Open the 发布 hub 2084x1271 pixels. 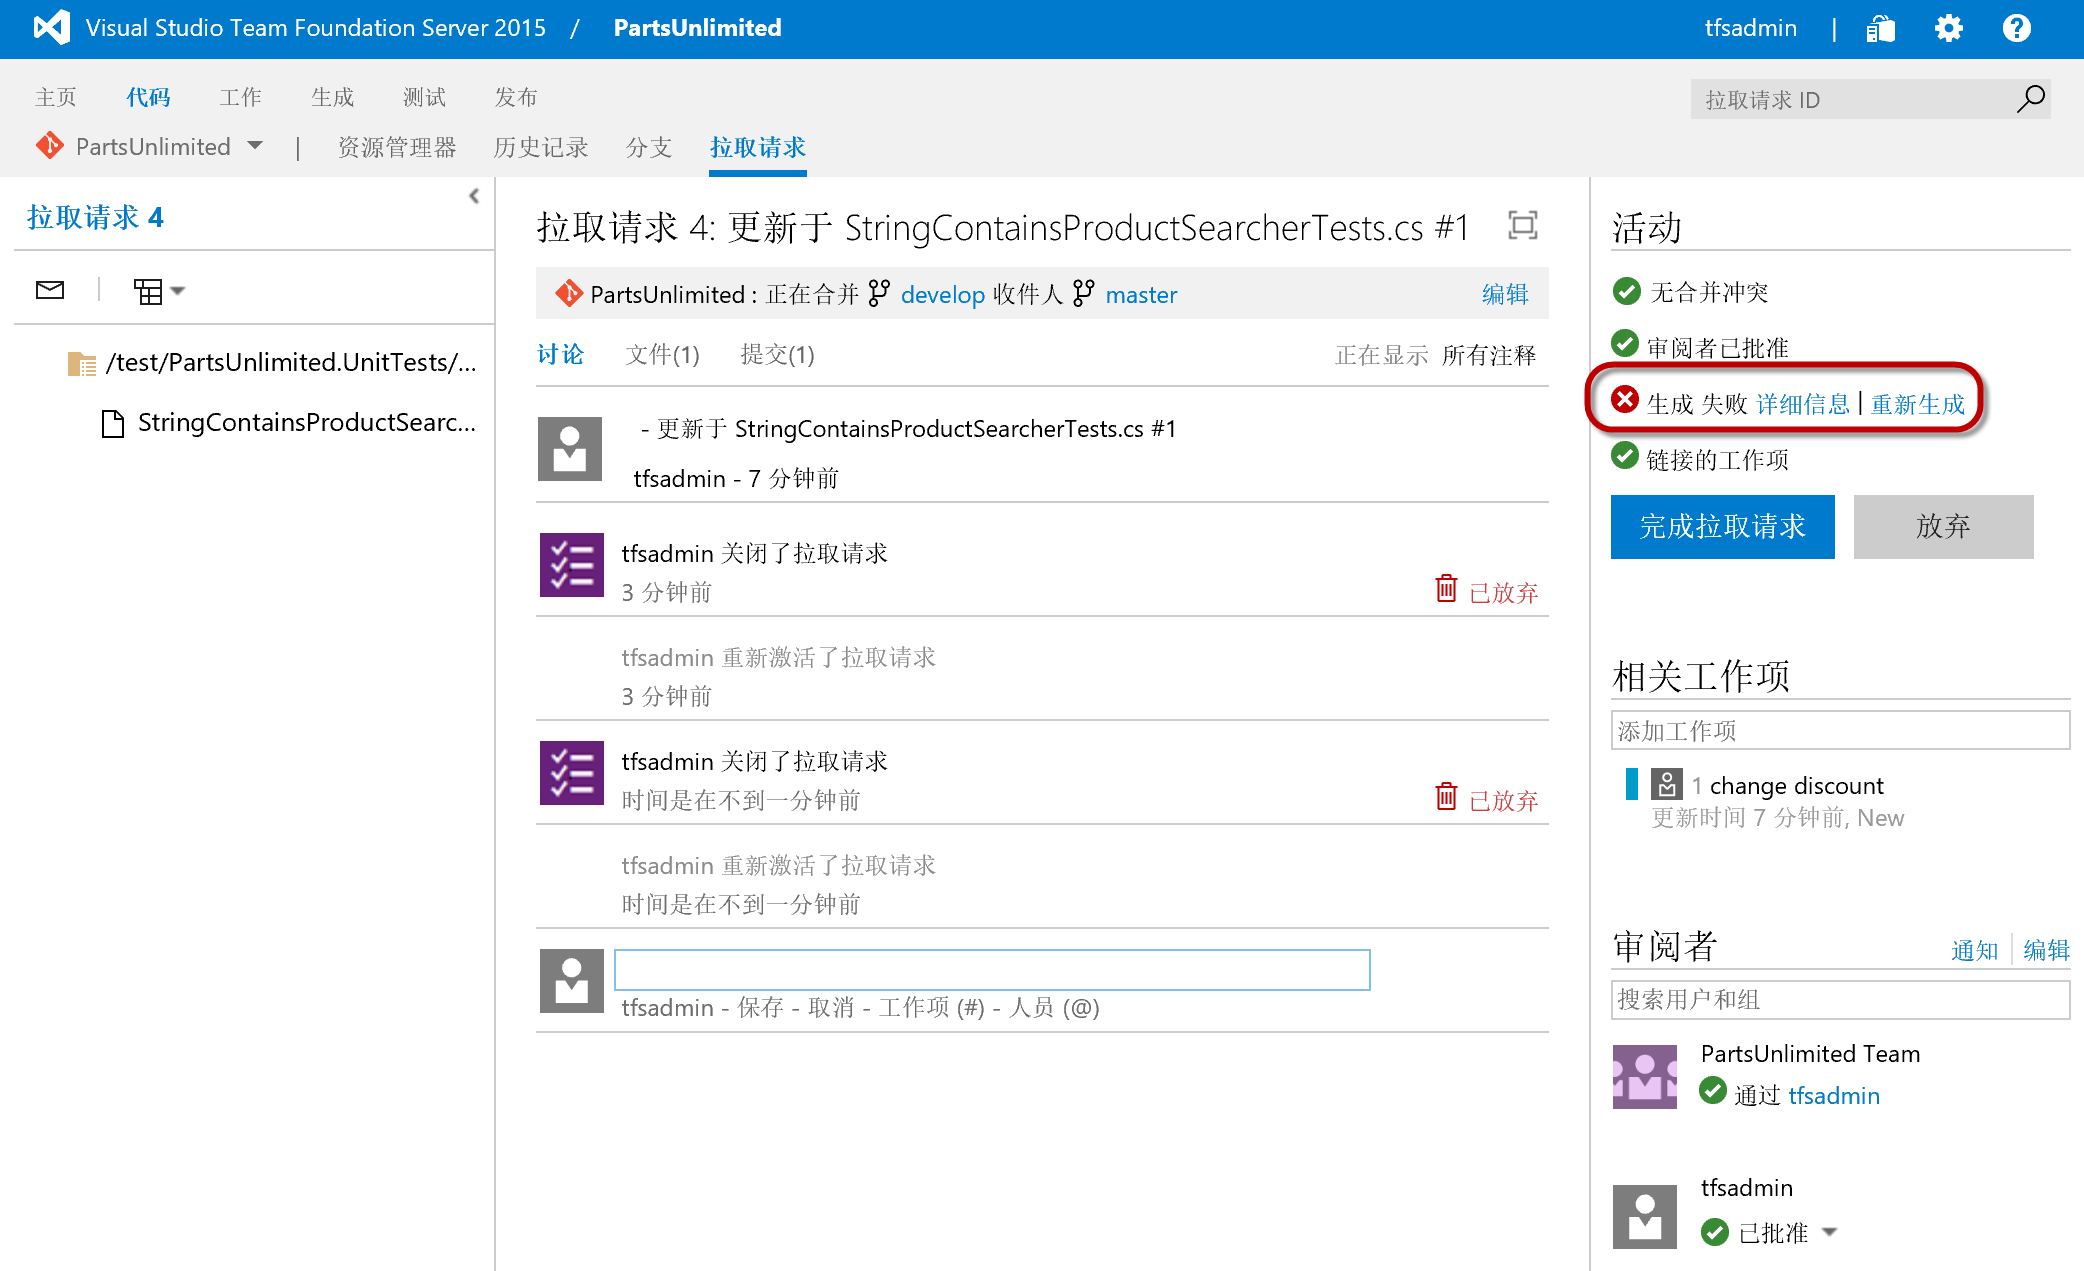516,97
